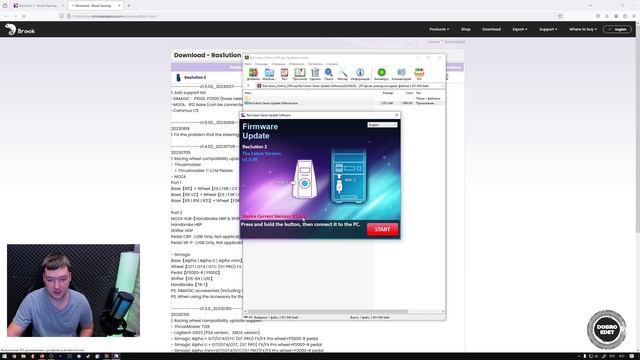
Task: Click WinRAR View (Просмотр) toolbar icon
Action: click(300, 74)
